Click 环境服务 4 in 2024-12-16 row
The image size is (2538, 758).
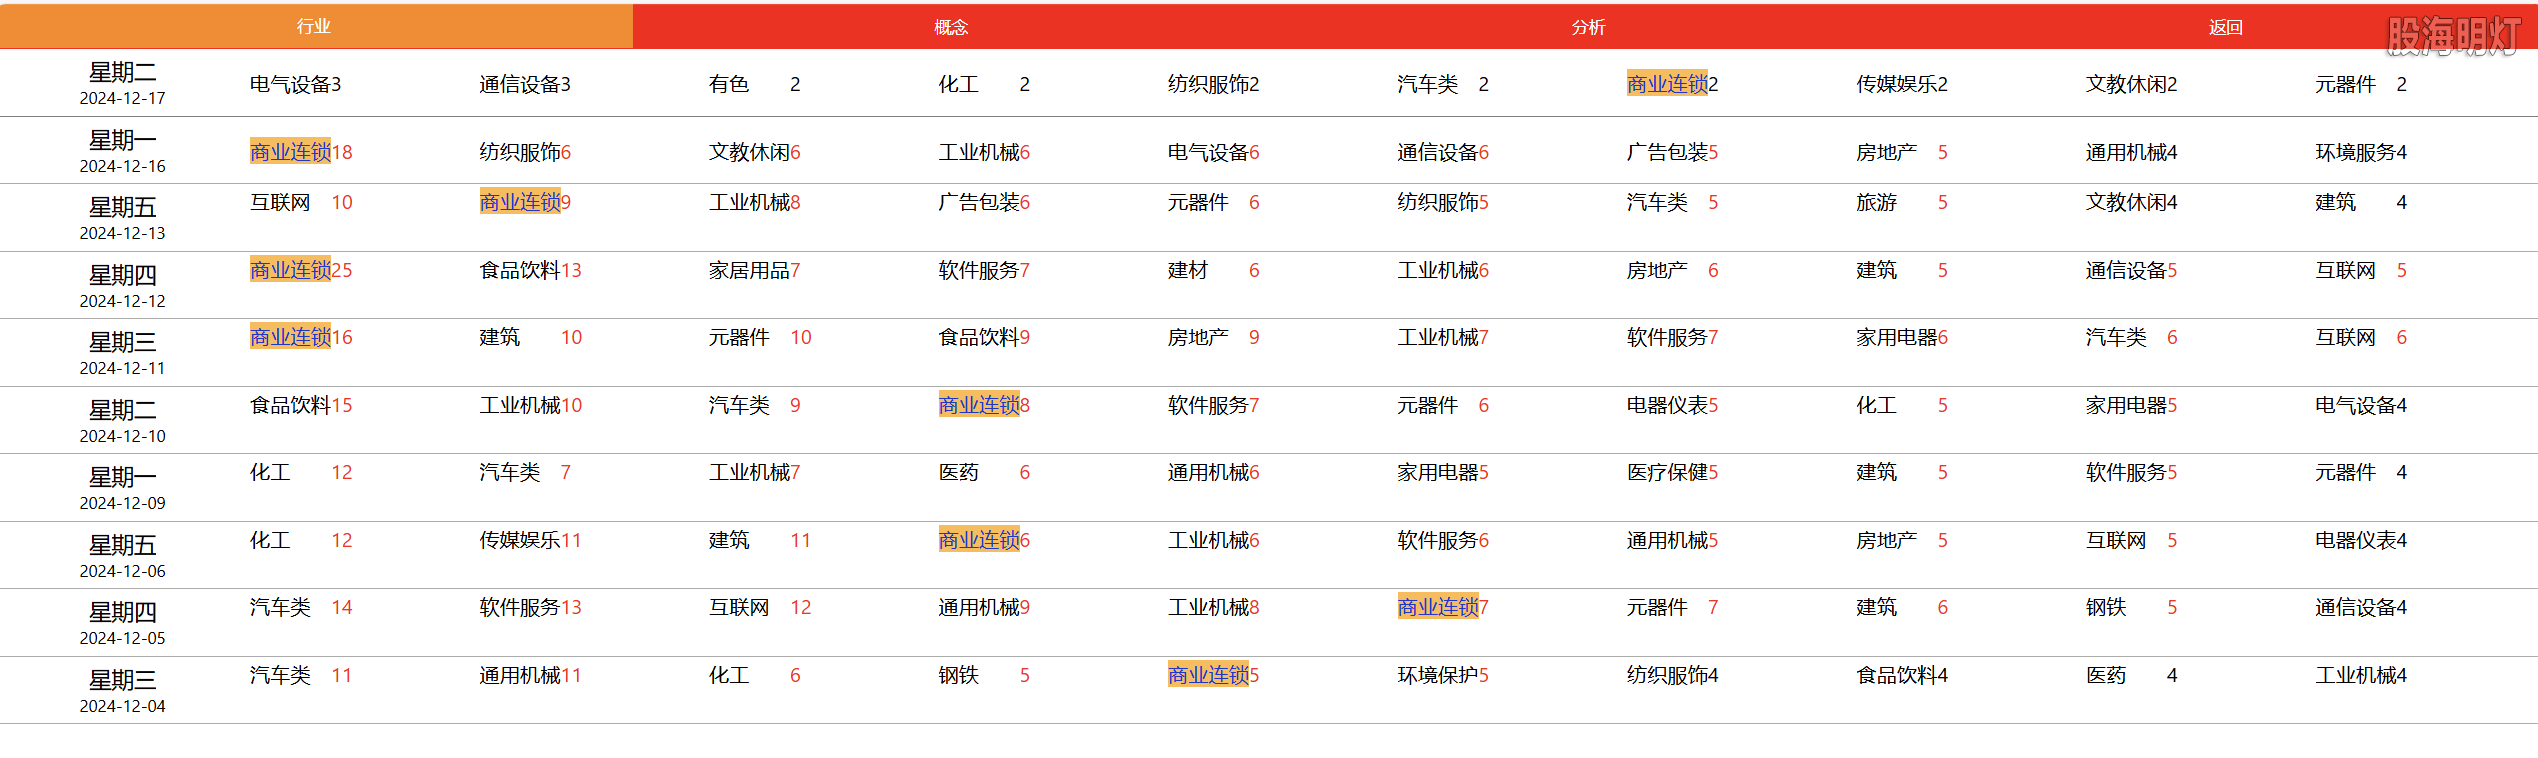click(x=2361, y=152)
